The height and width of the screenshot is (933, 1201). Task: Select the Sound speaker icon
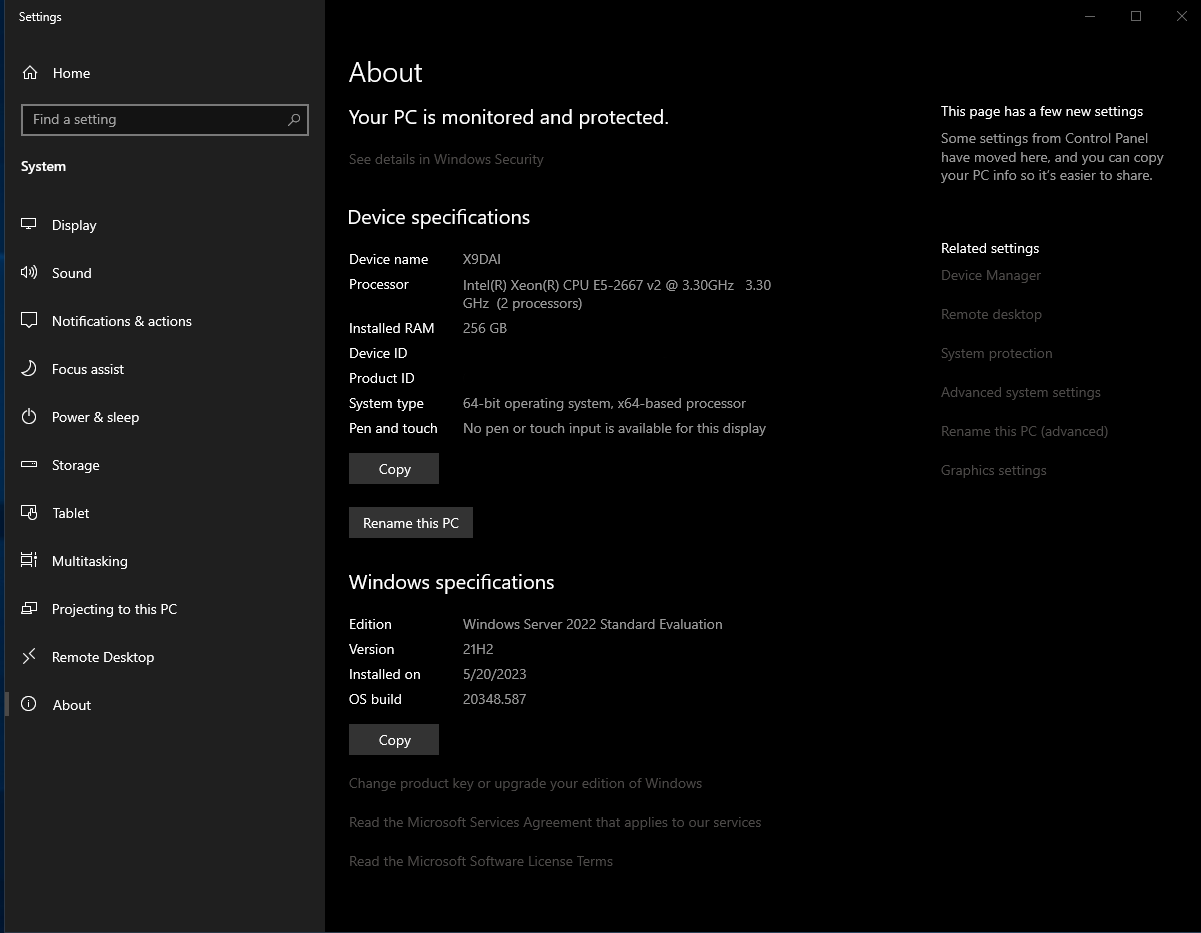point(29,273)
